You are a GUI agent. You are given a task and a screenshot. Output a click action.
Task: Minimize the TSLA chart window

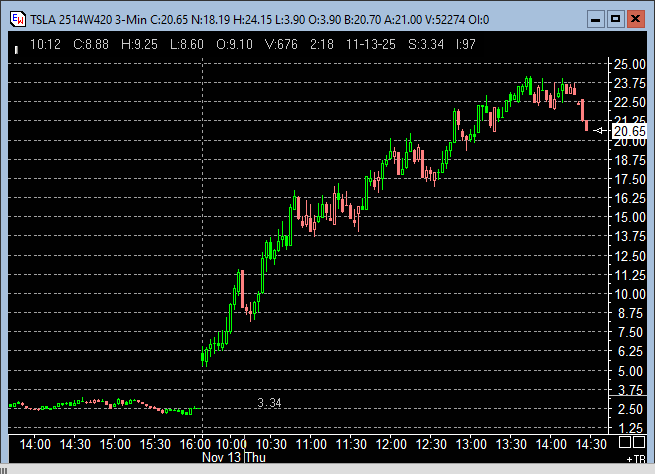[596, 17]
